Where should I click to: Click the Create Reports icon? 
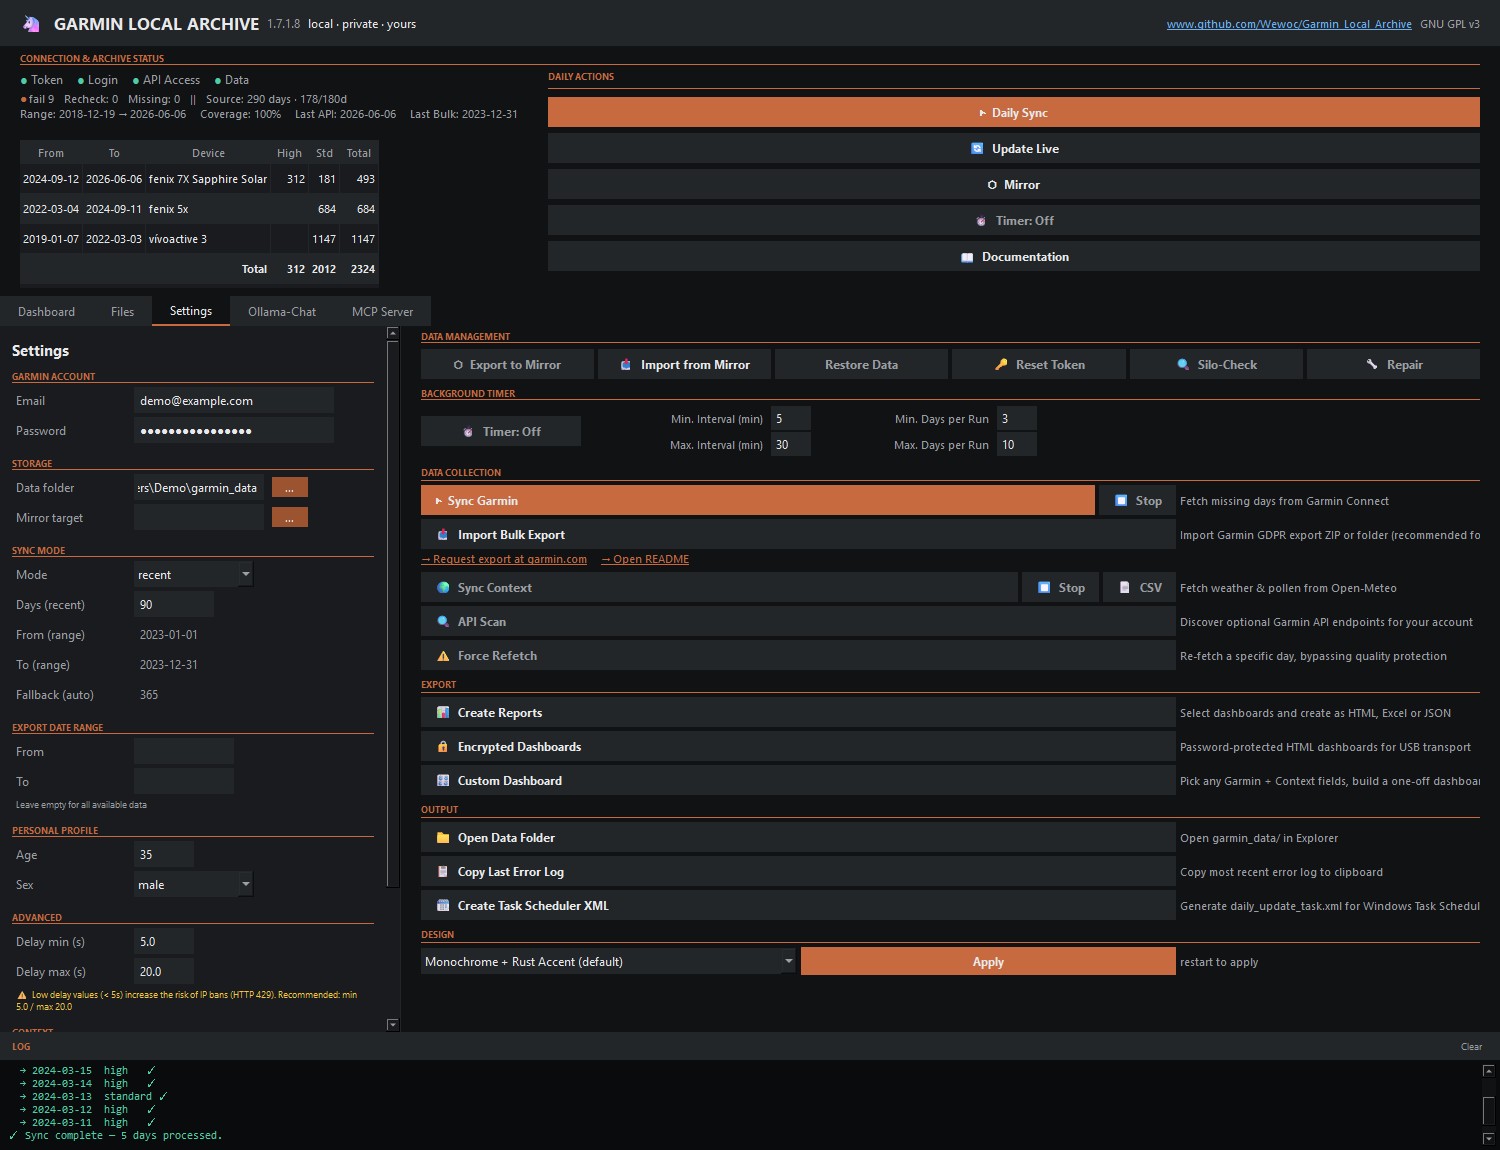(443, 712)
